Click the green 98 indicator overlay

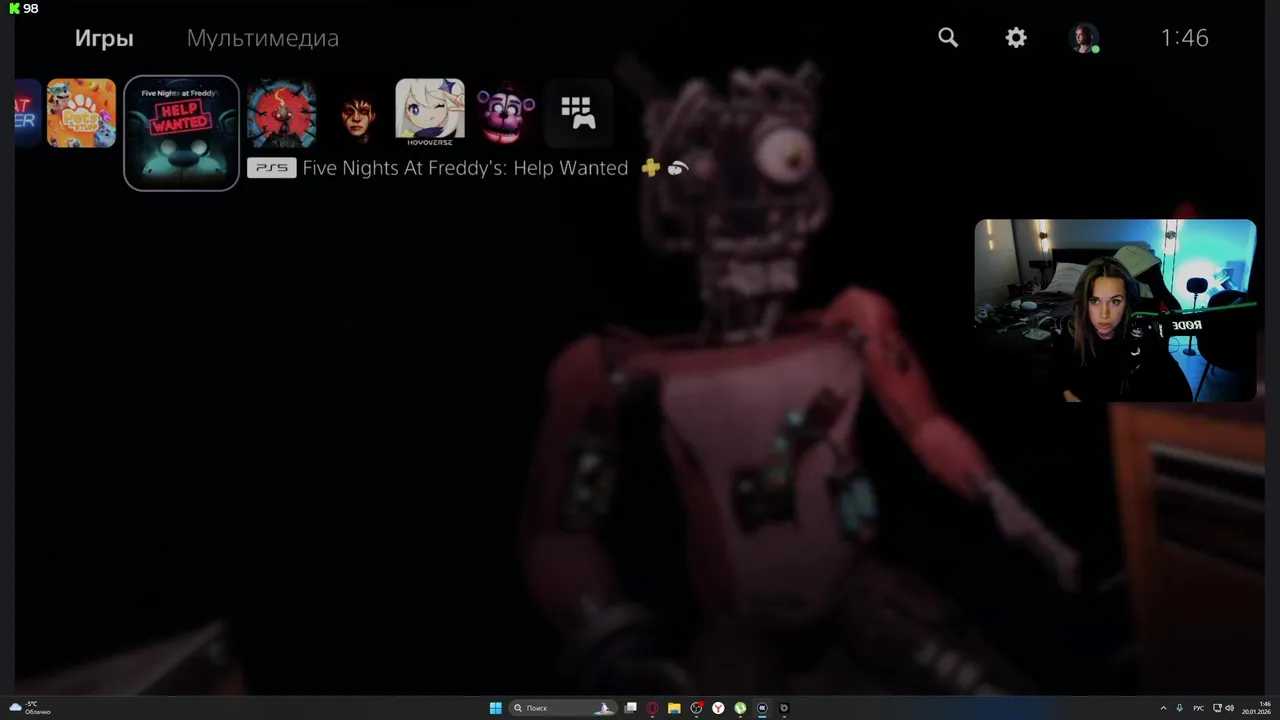click(x=23, y=8)
